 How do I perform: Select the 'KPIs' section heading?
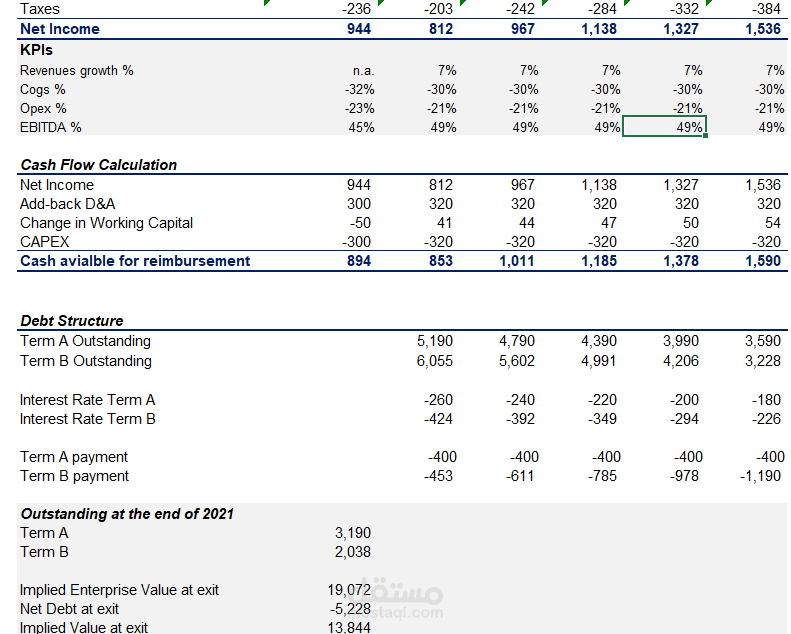click(x=36, y=50)
